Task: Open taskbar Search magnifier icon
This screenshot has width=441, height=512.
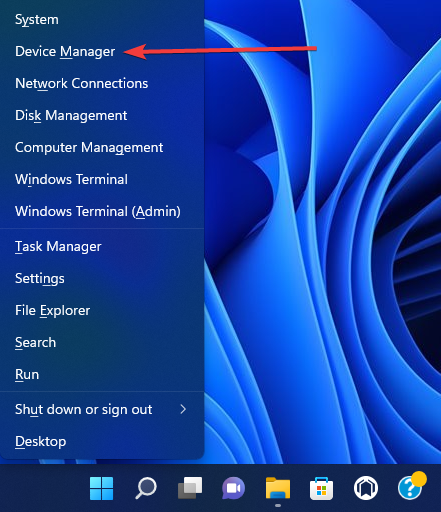Action: click(146, 488)
